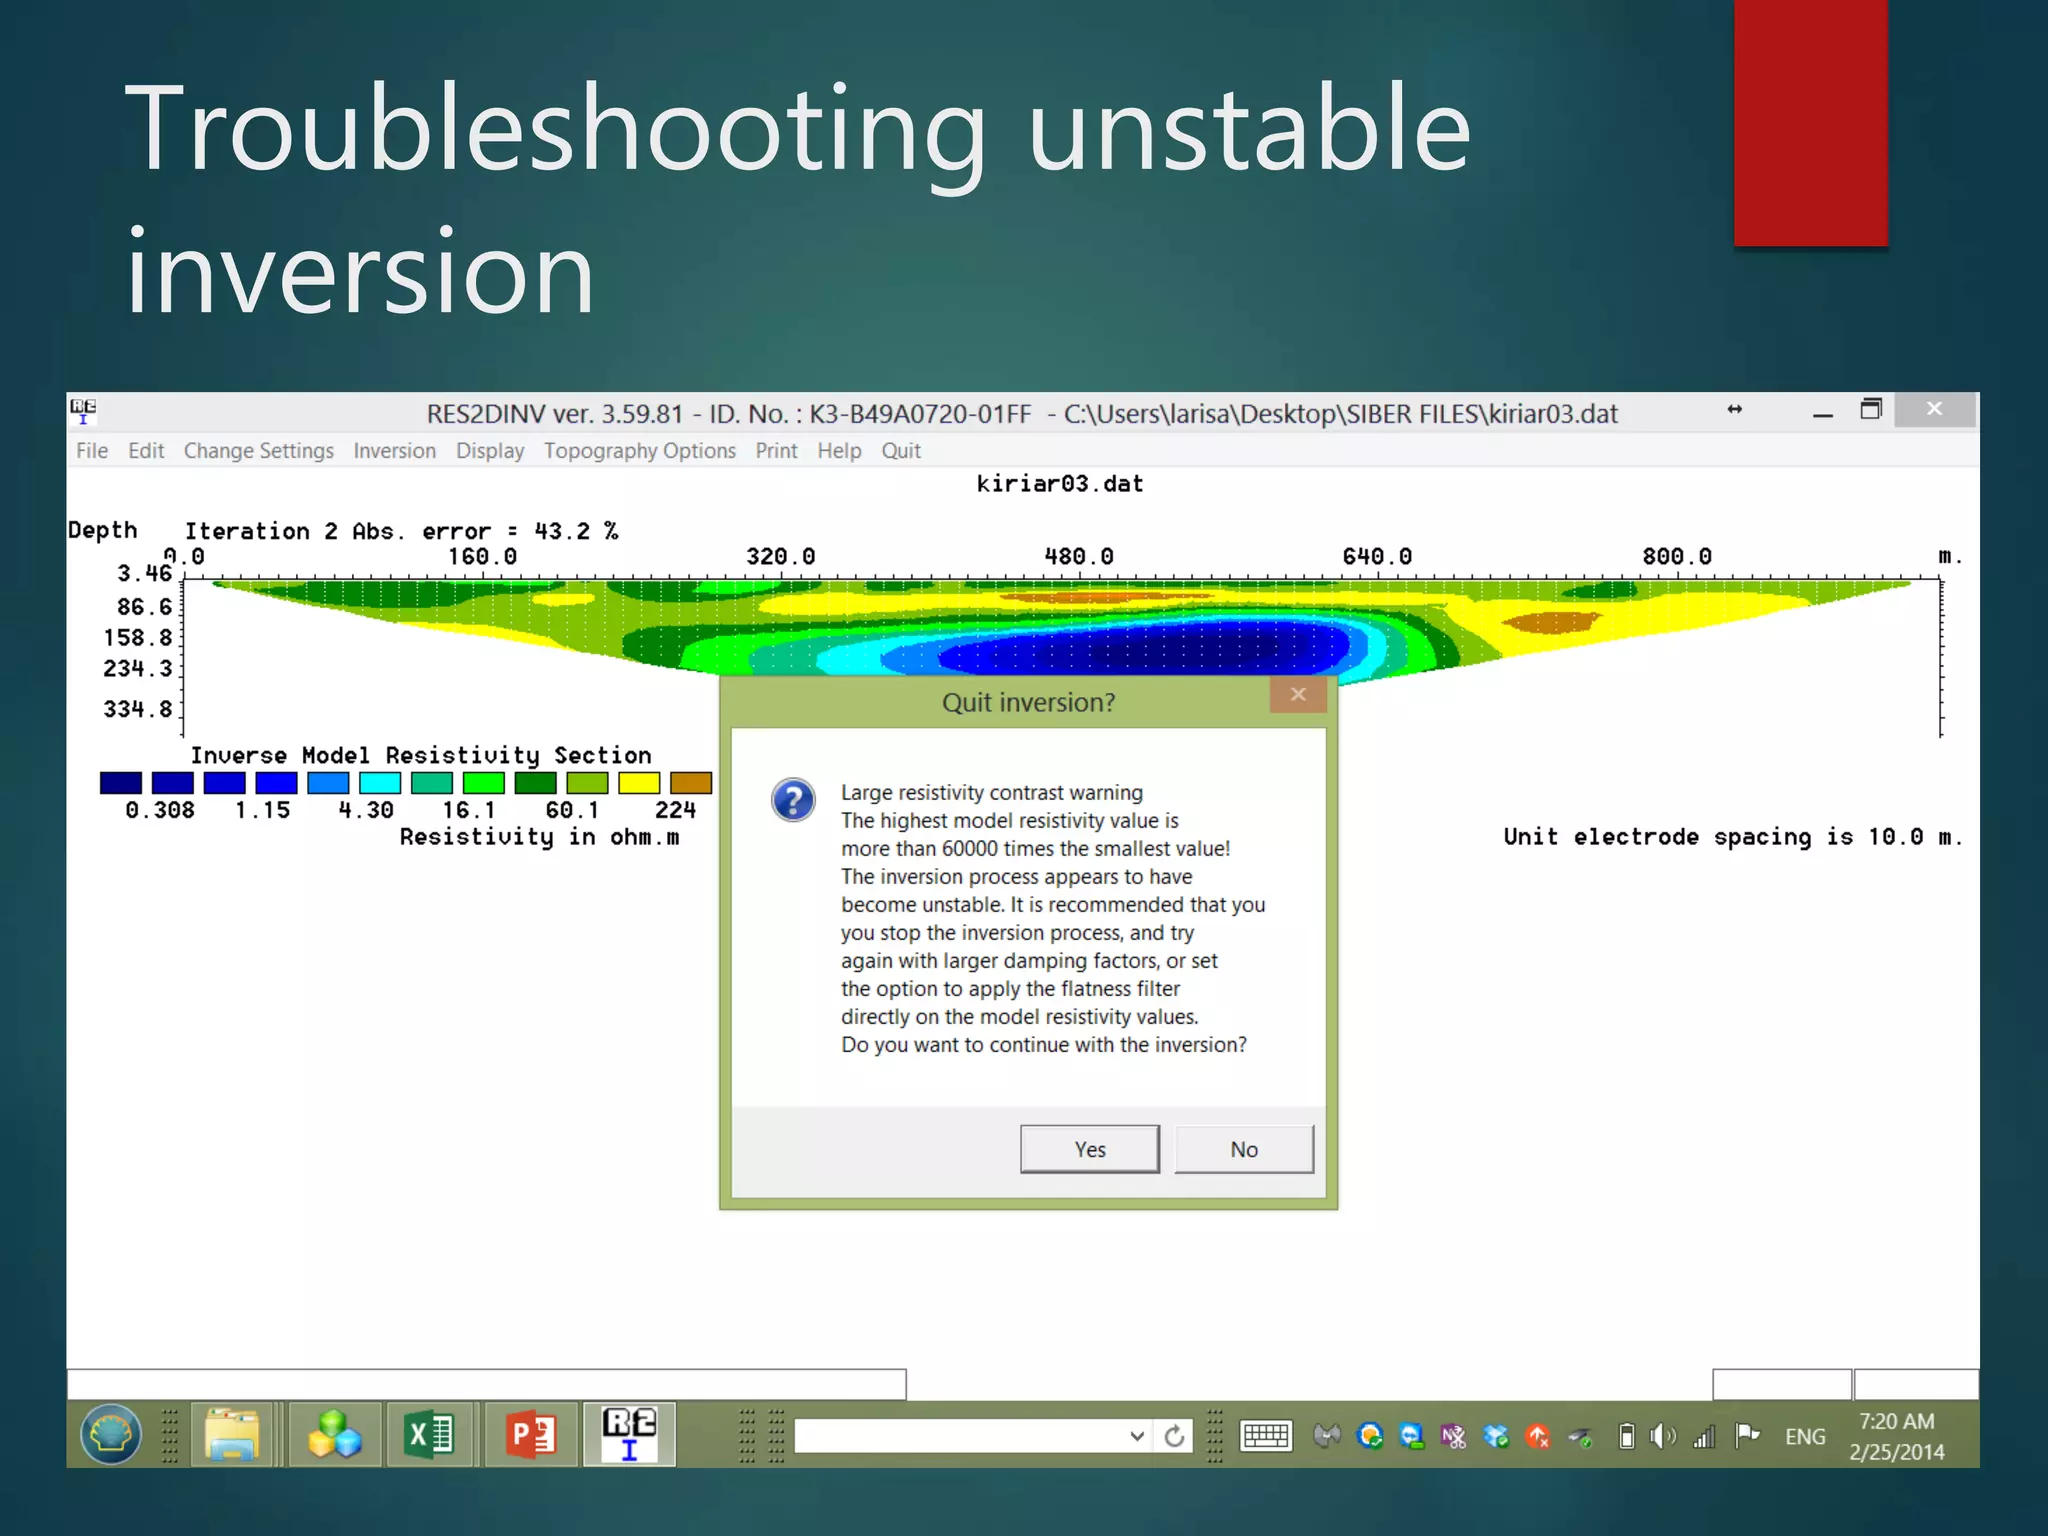
Task: Open the Help menu
Action: [x=839, y=451]
